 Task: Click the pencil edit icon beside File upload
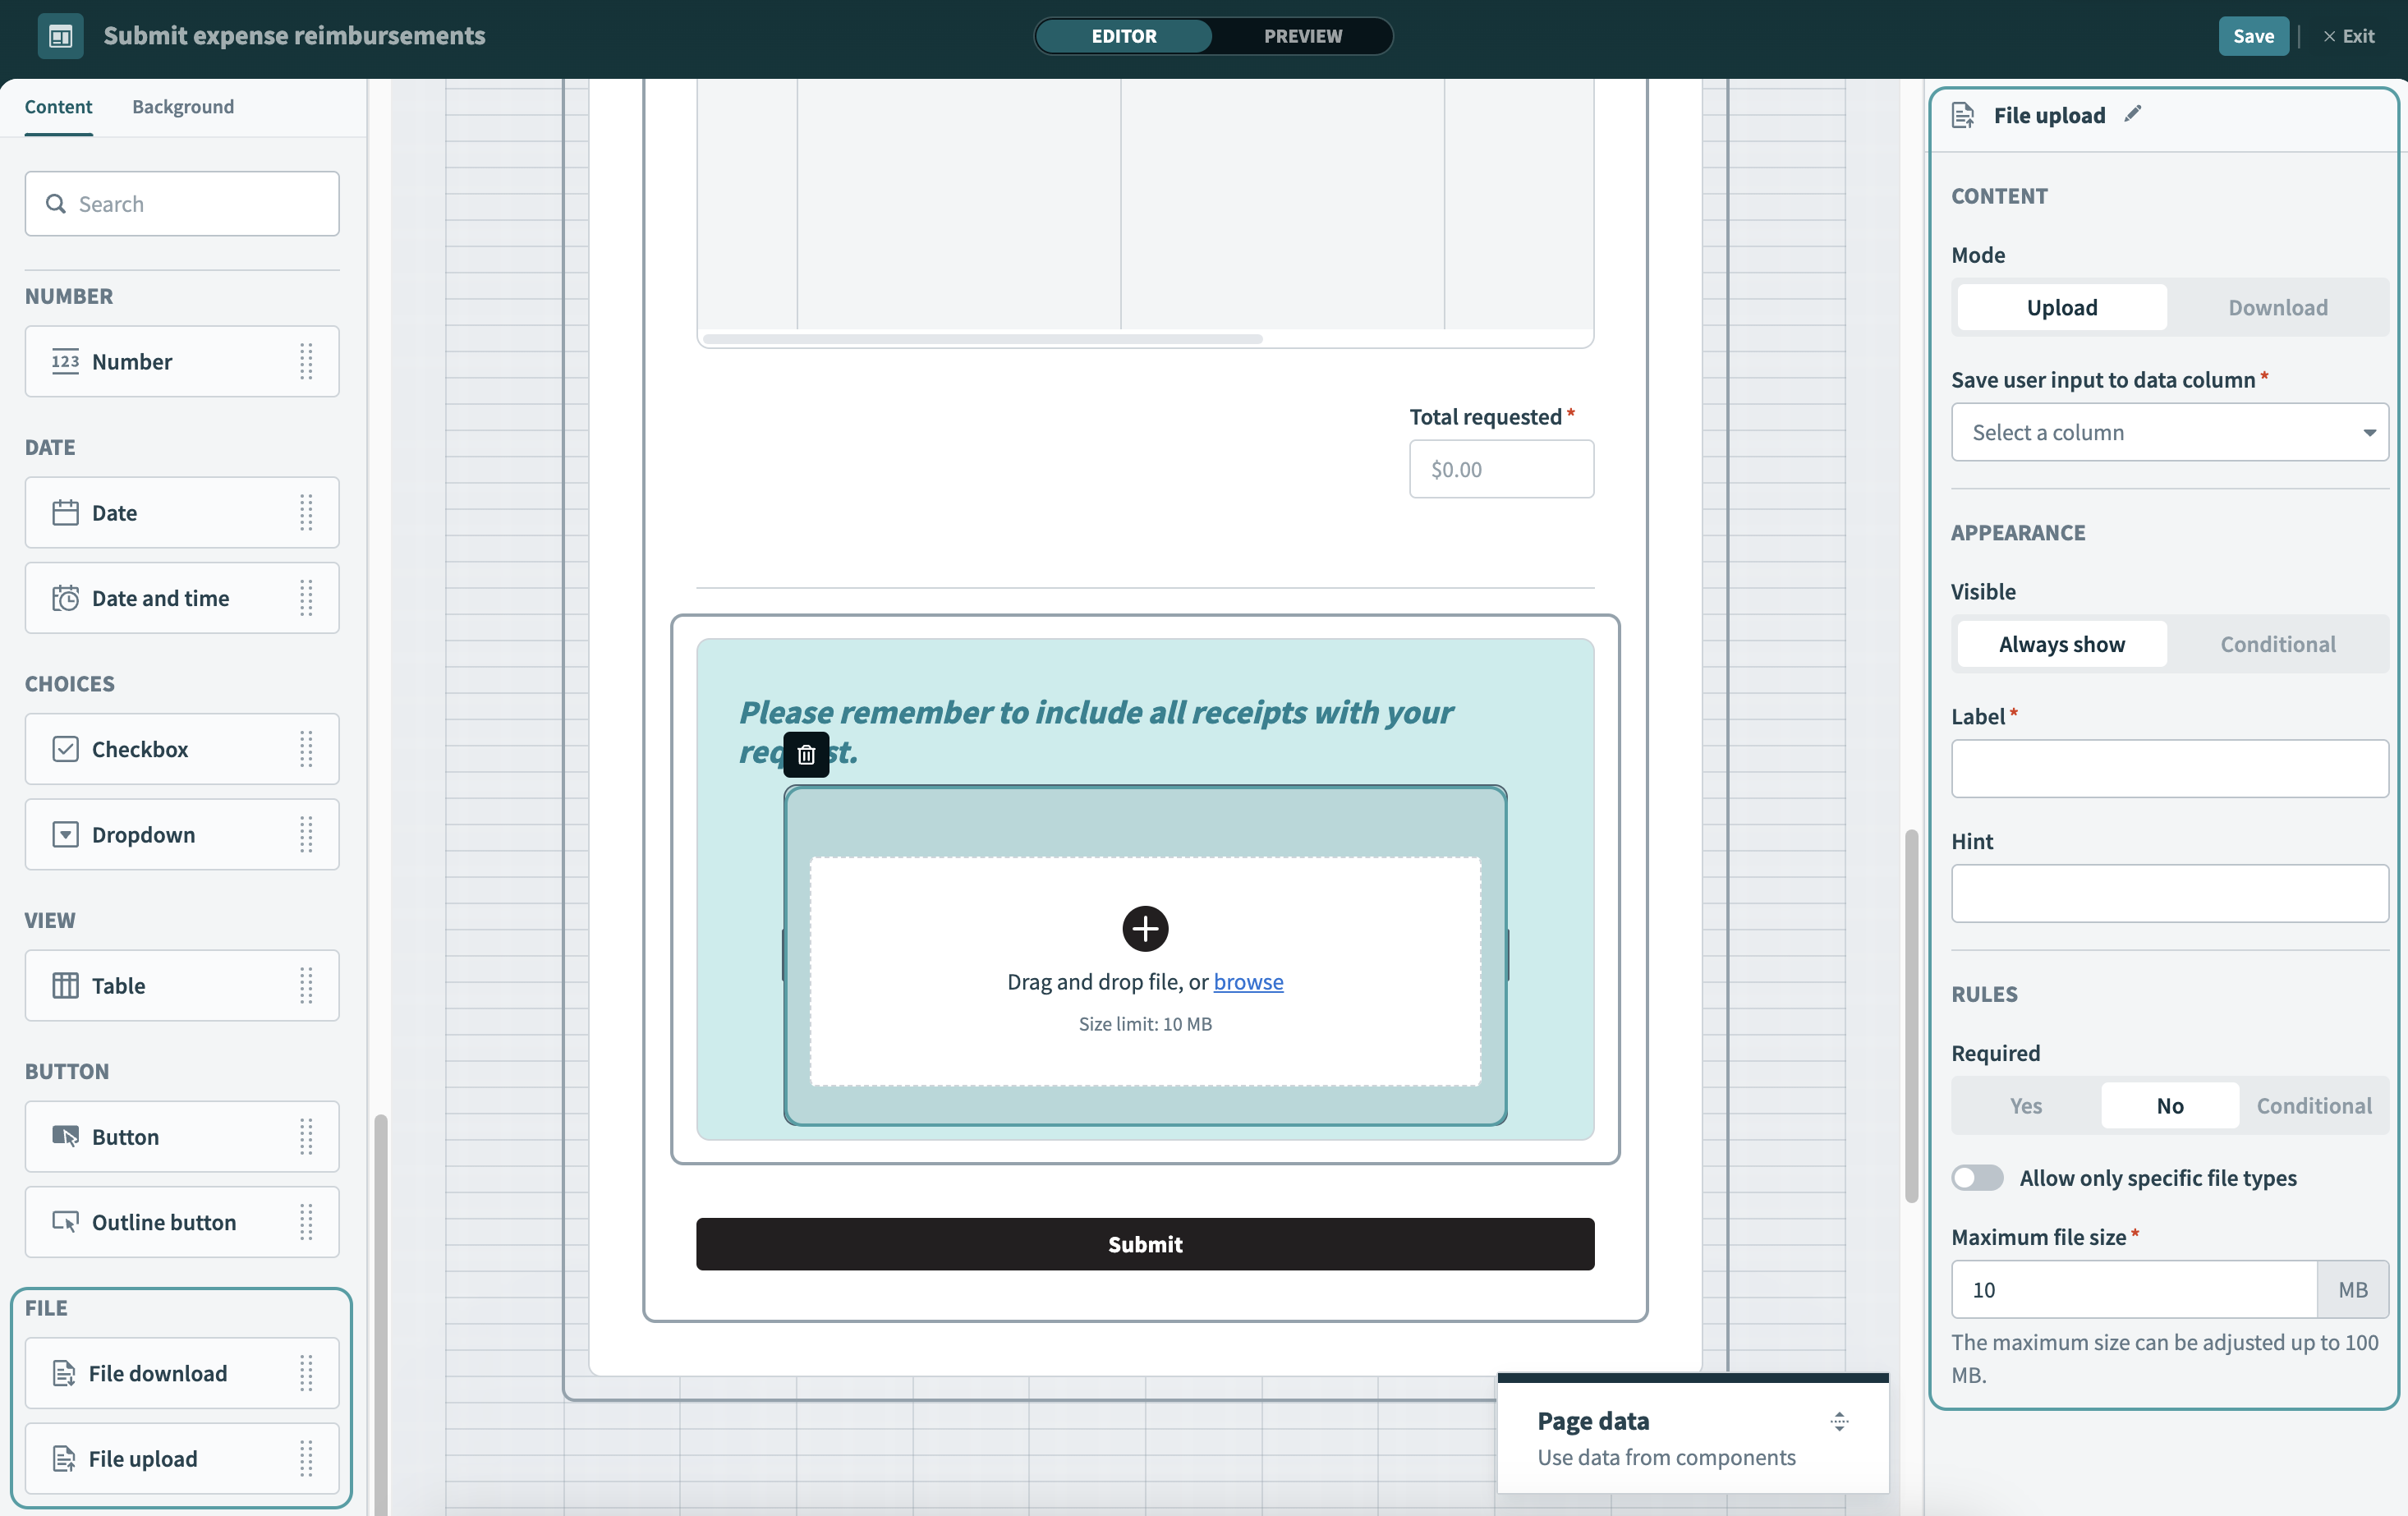click(x=2132, y=114)
